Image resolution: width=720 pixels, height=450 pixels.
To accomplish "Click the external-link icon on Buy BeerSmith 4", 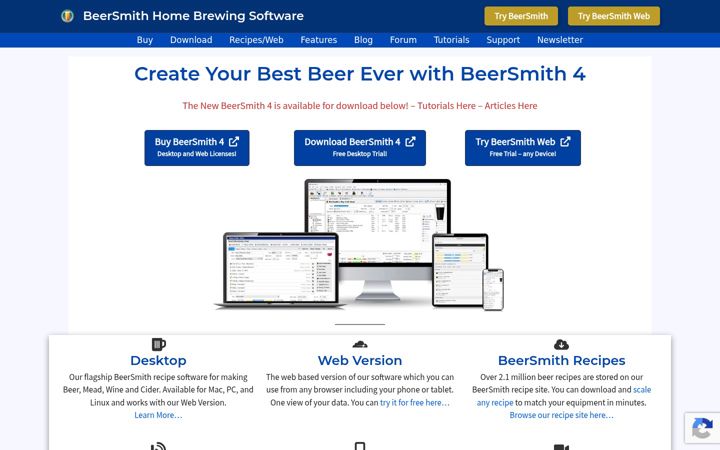I will pyautogui.click(x=234, y=141).
